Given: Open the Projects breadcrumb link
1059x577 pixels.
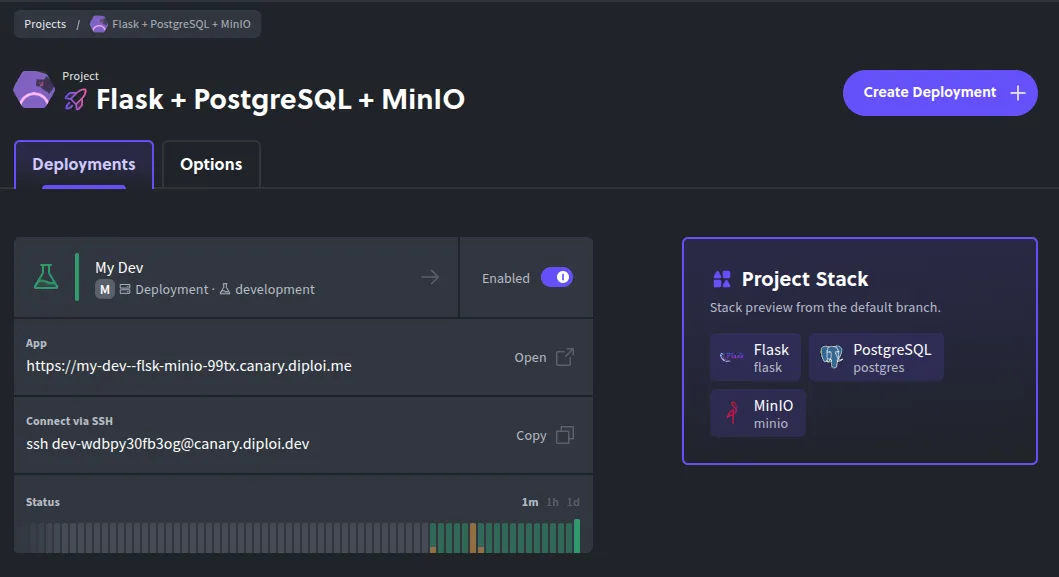Looking at the screenshot, I should 45,24.
